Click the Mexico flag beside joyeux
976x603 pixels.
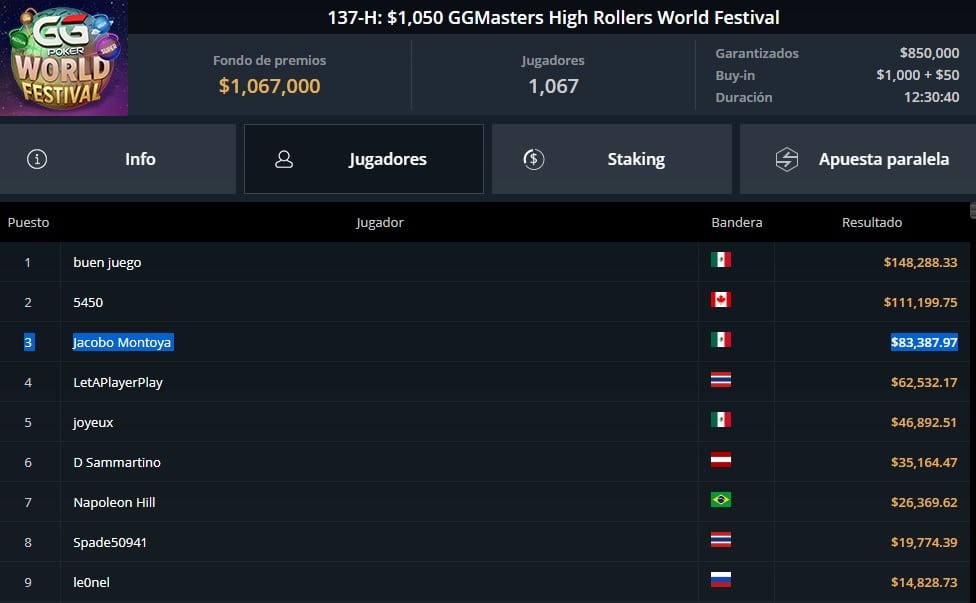pos(721,419)
